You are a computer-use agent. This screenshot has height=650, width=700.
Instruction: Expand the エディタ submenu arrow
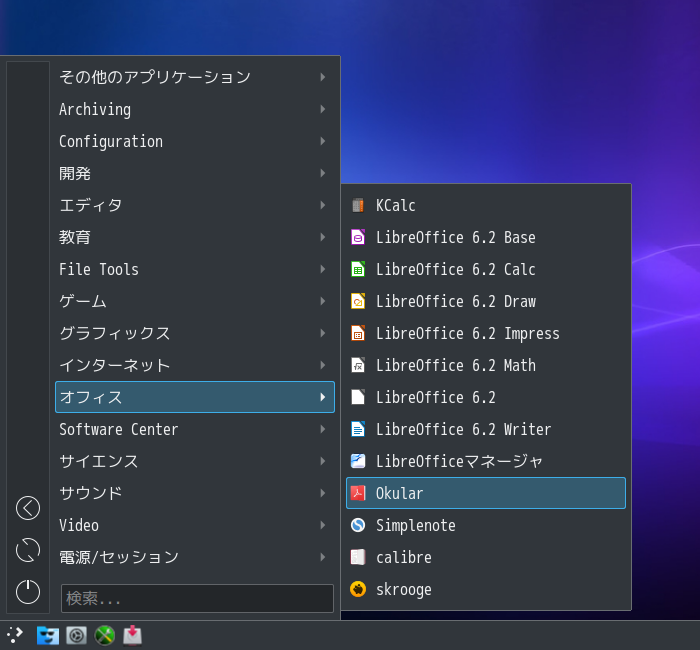323,205
